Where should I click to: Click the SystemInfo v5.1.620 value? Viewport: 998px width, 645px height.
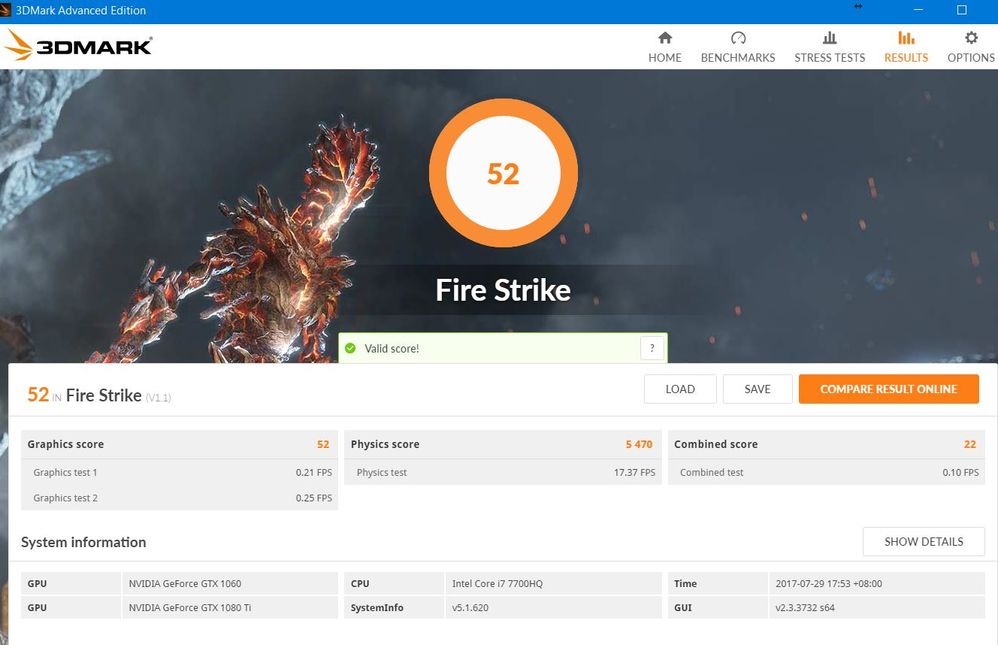pyautogui.click(x=552, y=607)
